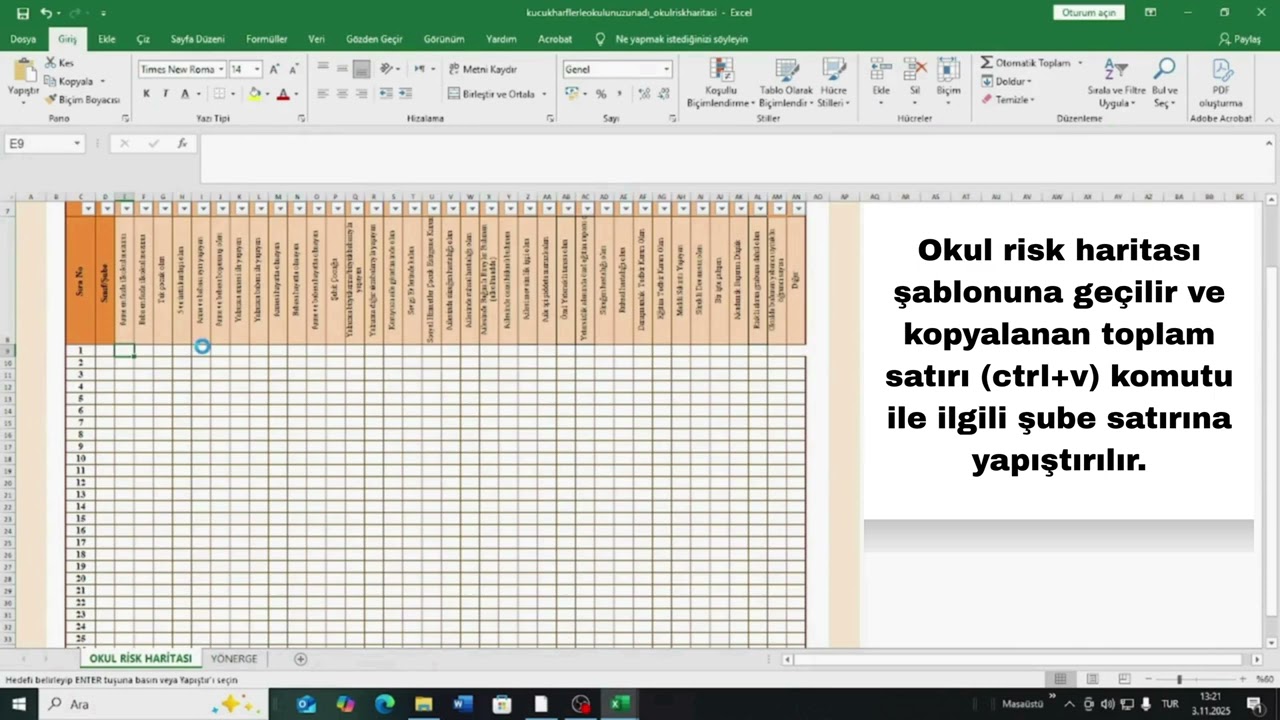Align text to middle
Viewport: 1280px width, 720px height.
click(342, 68)
